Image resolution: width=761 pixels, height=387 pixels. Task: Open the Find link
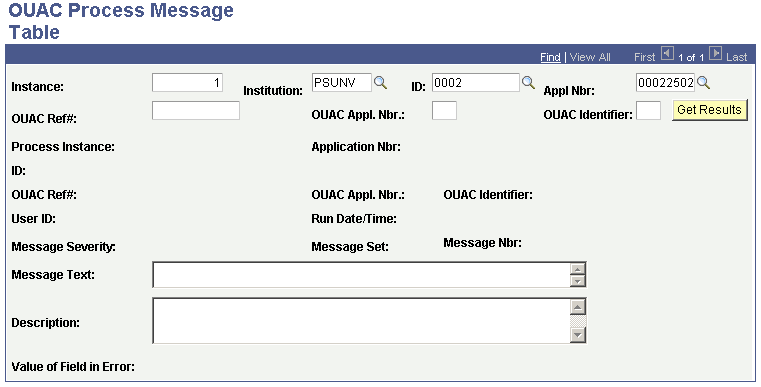coord(550,57)
